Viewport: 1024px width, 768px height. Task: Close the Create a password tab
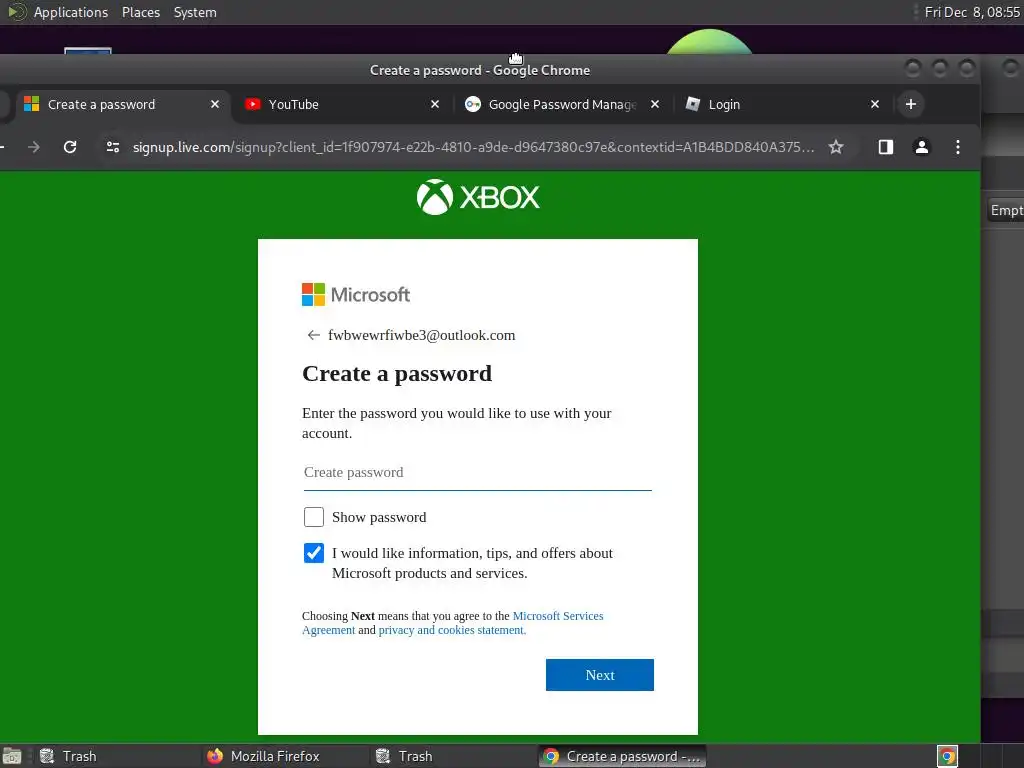coord(215,104)
